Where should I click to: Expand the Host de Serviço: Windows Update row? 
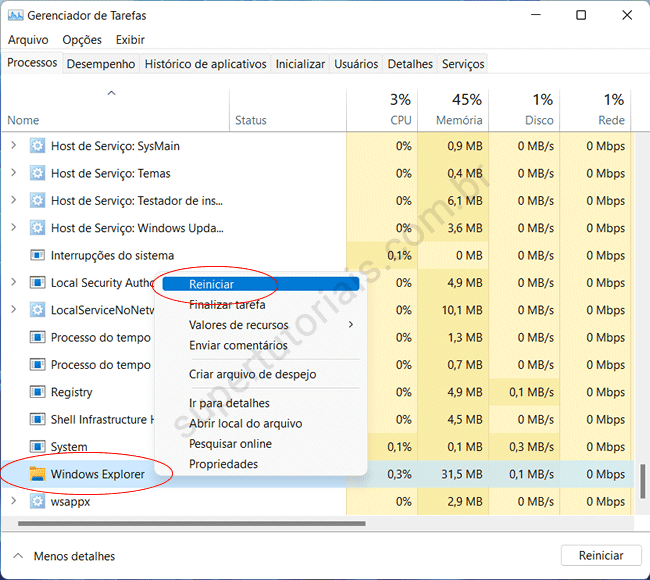tap(14, 228)
